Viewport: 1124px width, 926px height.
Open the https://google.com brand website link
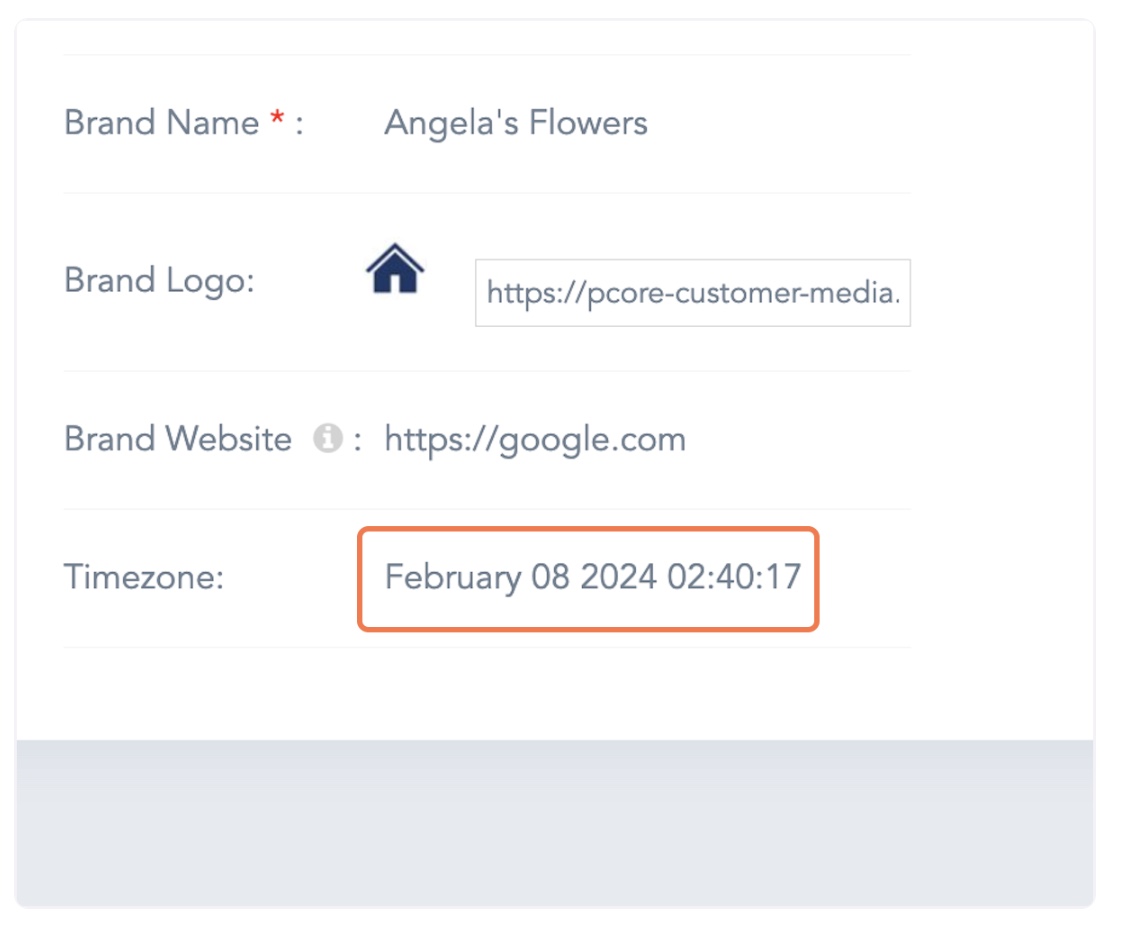pyautogui.click(x=535, y=439)
